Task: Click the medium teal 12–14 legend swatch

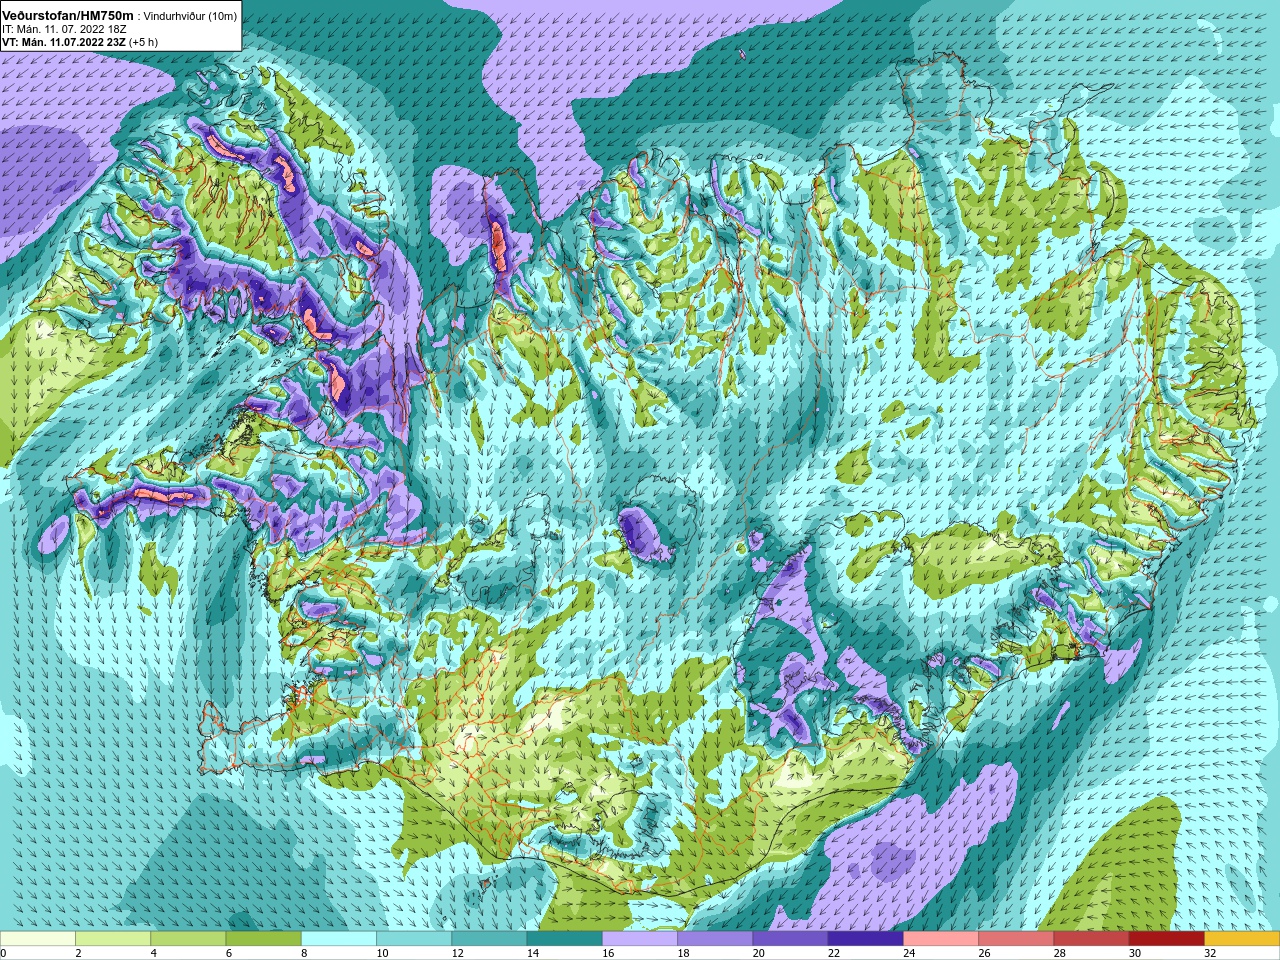Action: pos(489,939)
